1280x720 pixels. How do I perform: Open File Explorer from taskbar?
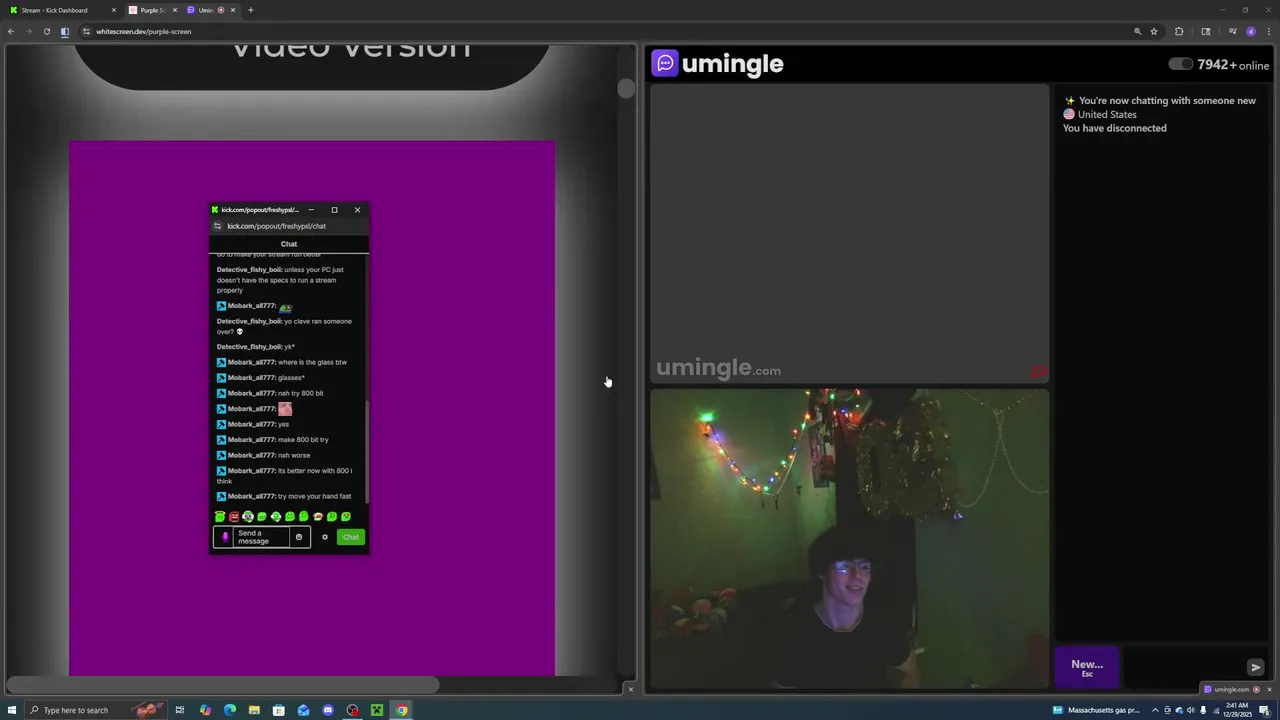pyautogui.click(x=254, y=710)
